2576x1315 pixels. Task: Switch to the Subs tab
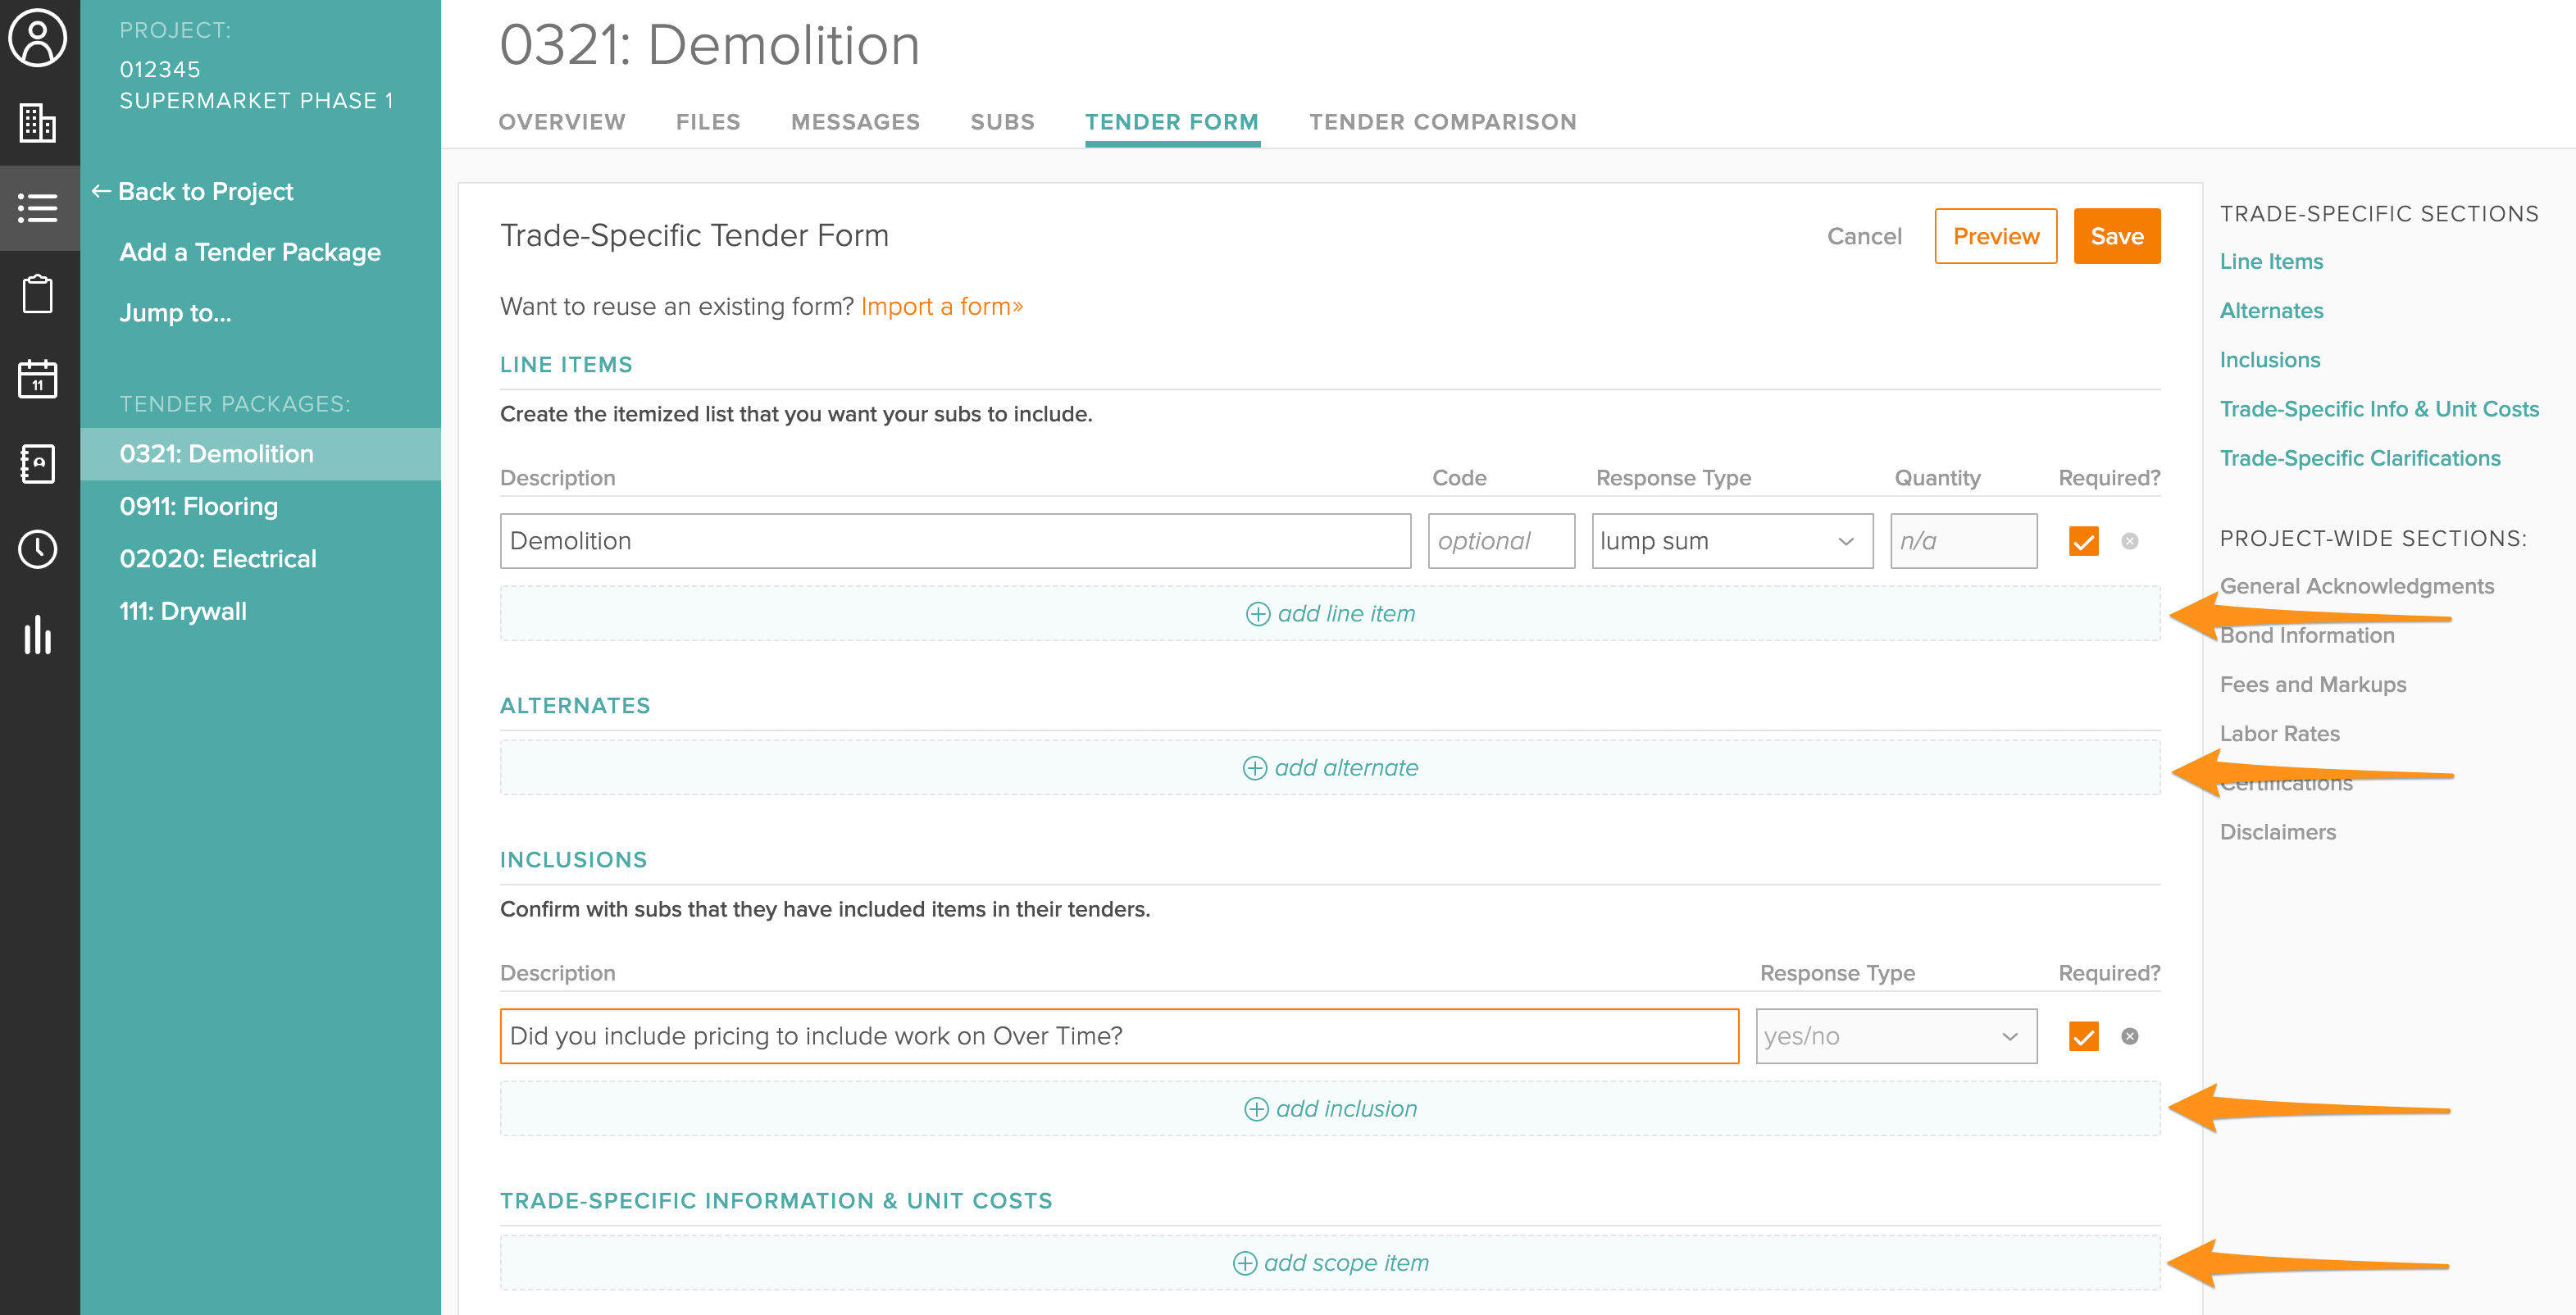point(999,121)
